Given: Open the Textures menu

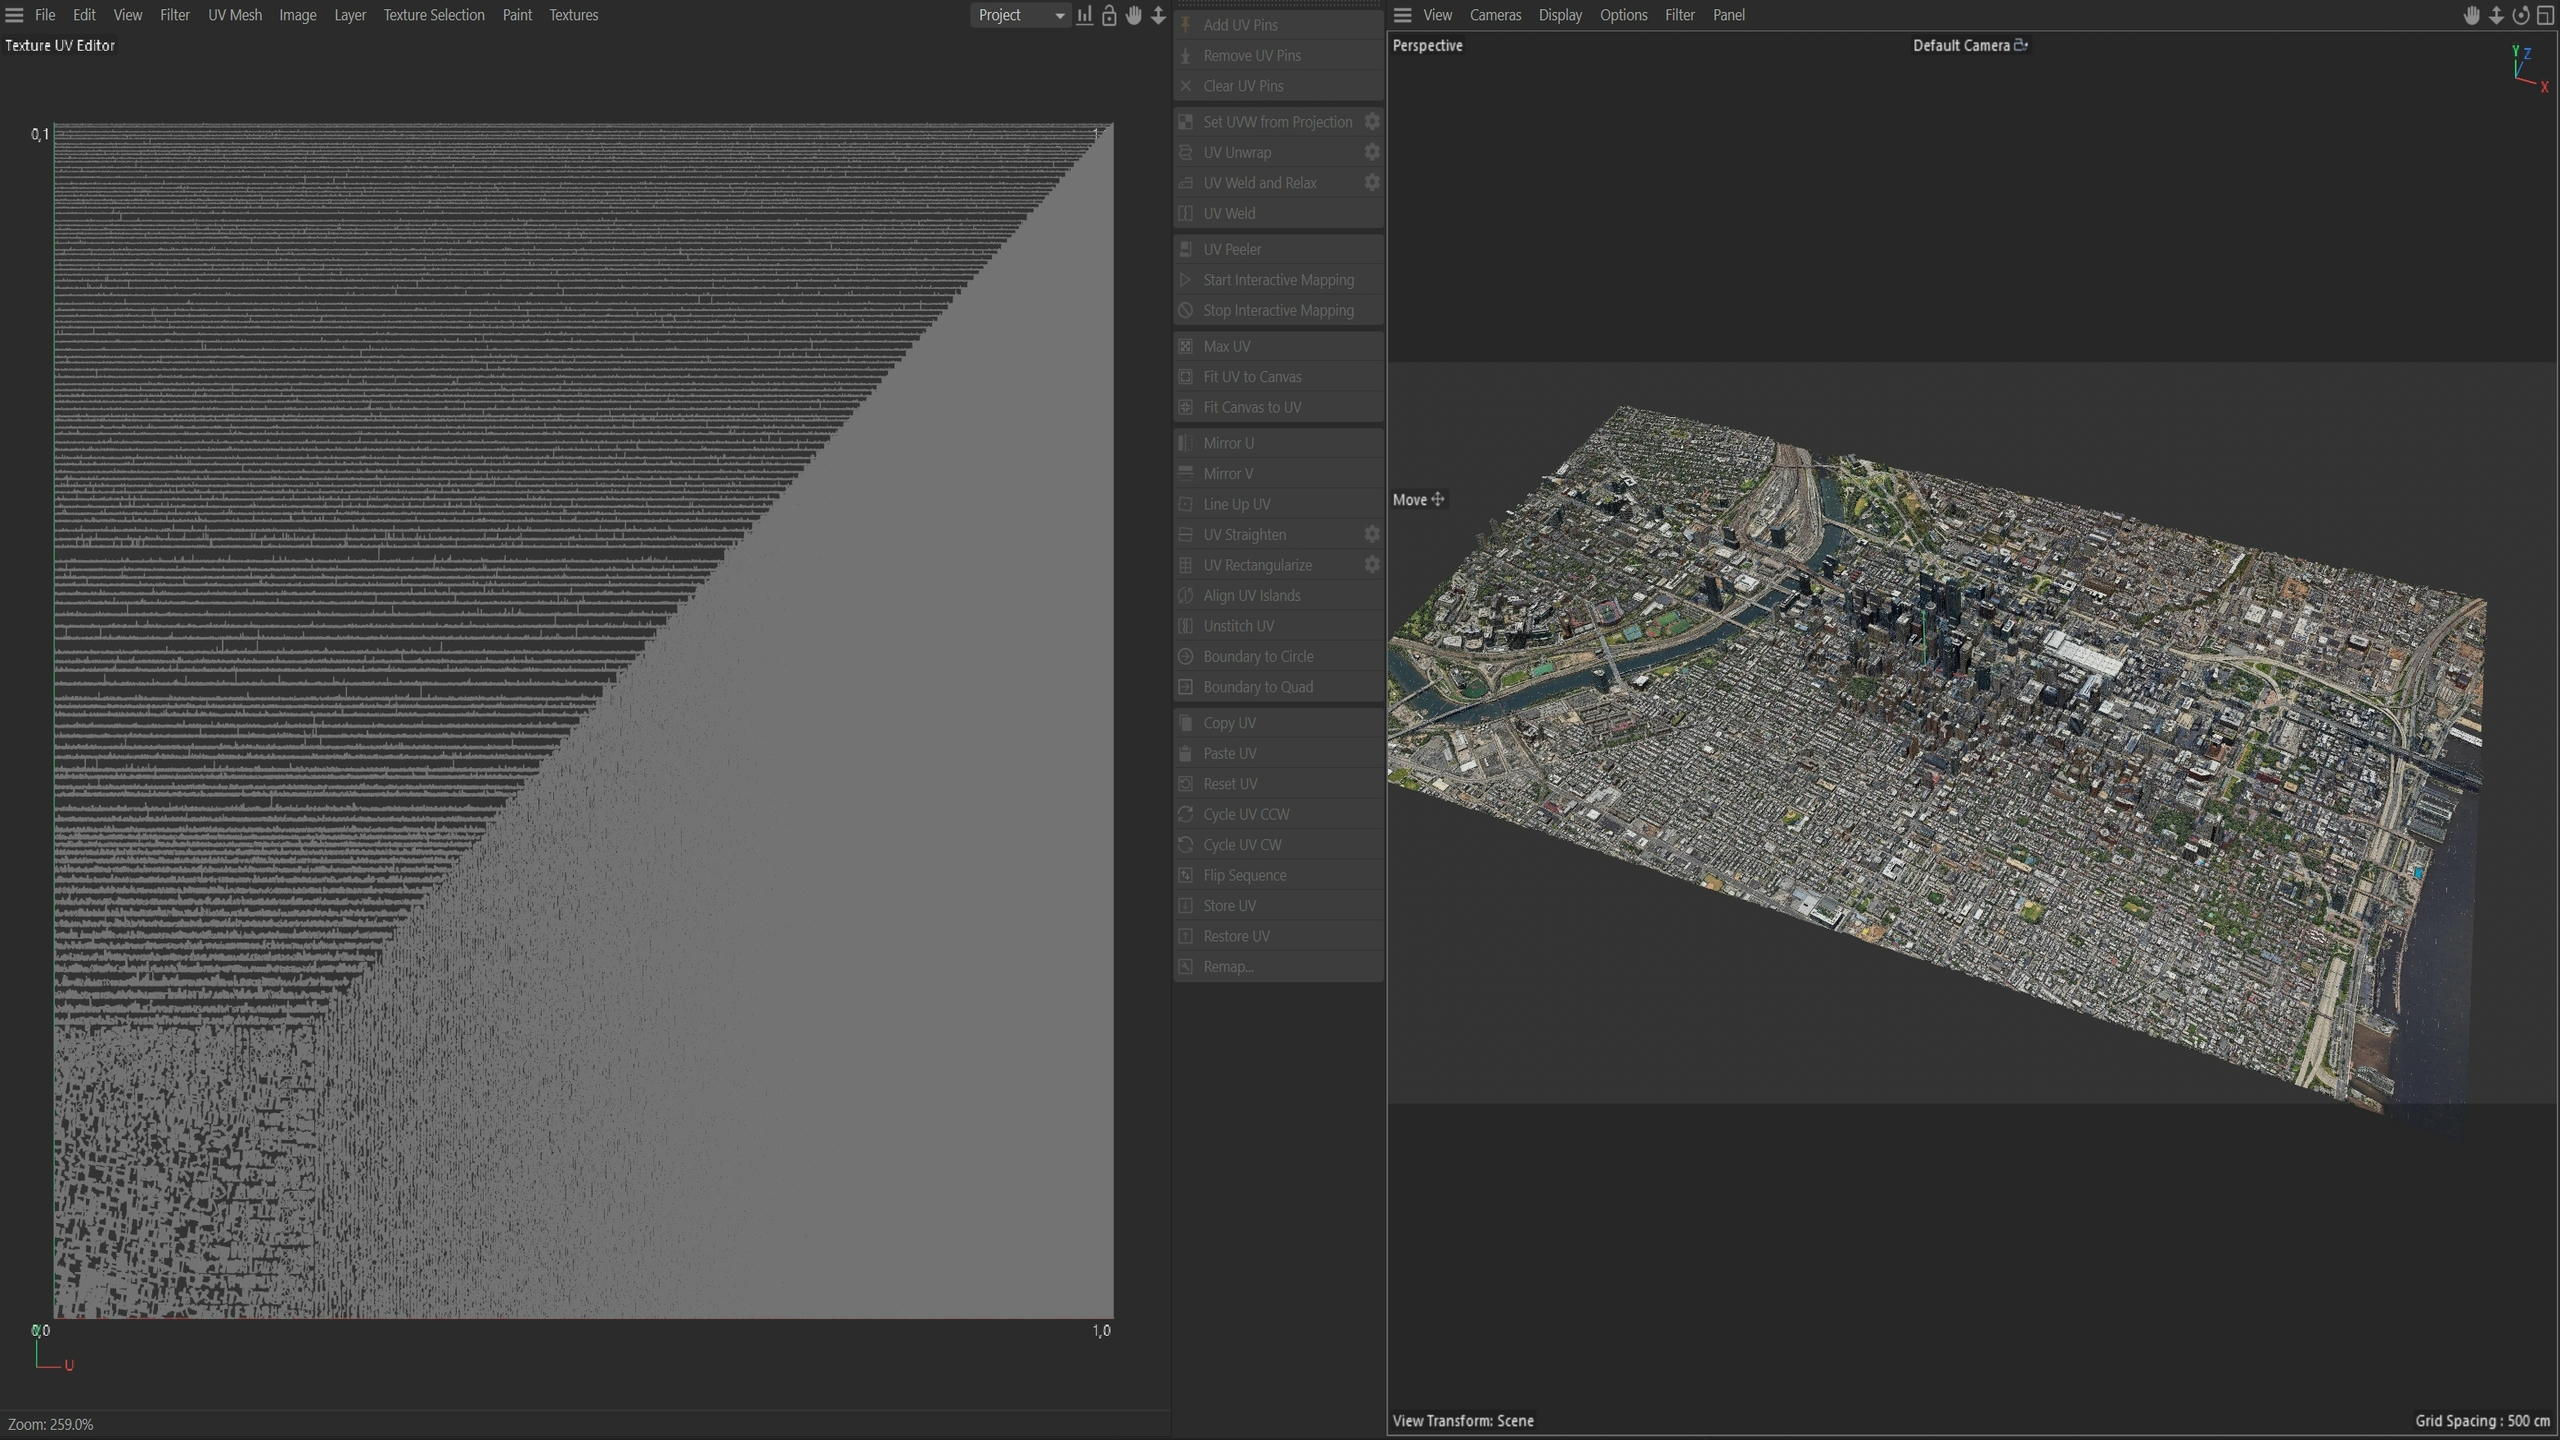Looking at the screenshot, I should point(574,15).
